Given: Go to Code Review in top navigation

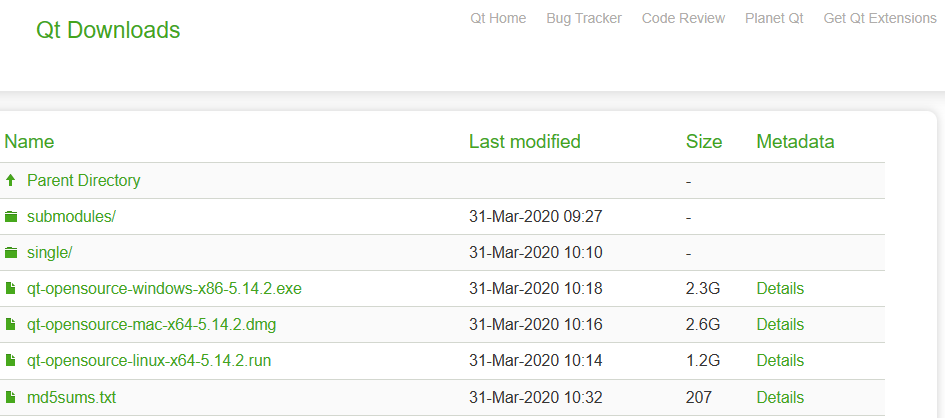Looking at the screenshot, I should pyautogui.click(x=683, y=18).
